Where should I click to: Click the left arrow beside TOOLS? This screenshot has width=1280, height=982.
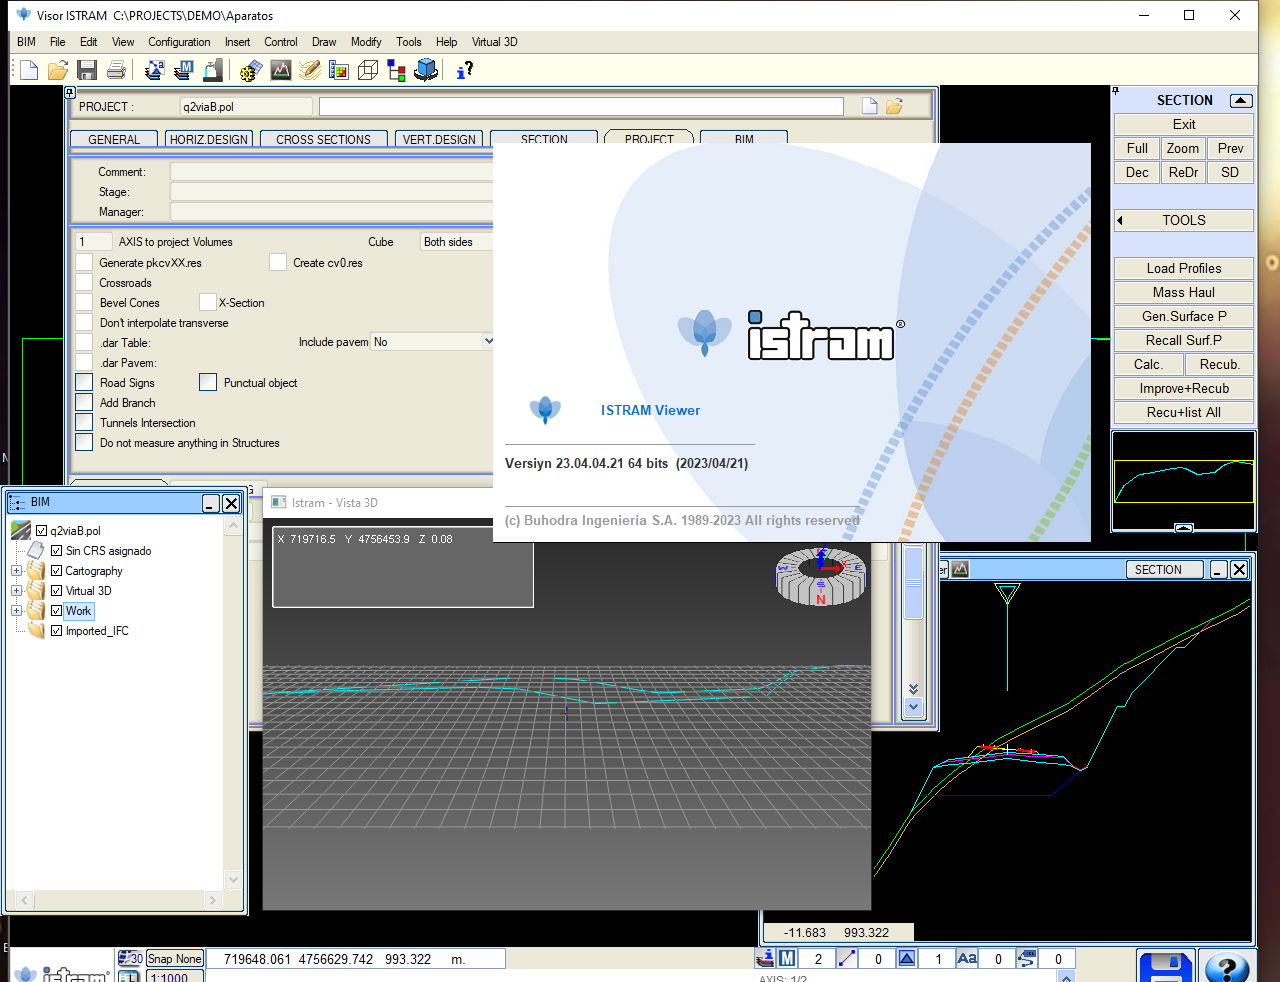pyautogui.click(x=1120, y=220)
